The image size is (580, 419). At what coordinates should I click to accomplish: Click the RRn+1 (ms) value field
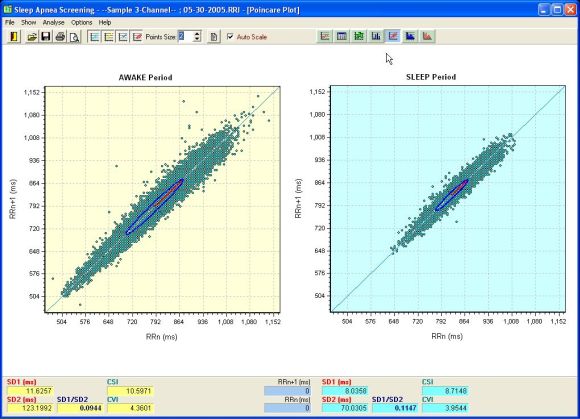pyautogui.click(x=287, y=391)
